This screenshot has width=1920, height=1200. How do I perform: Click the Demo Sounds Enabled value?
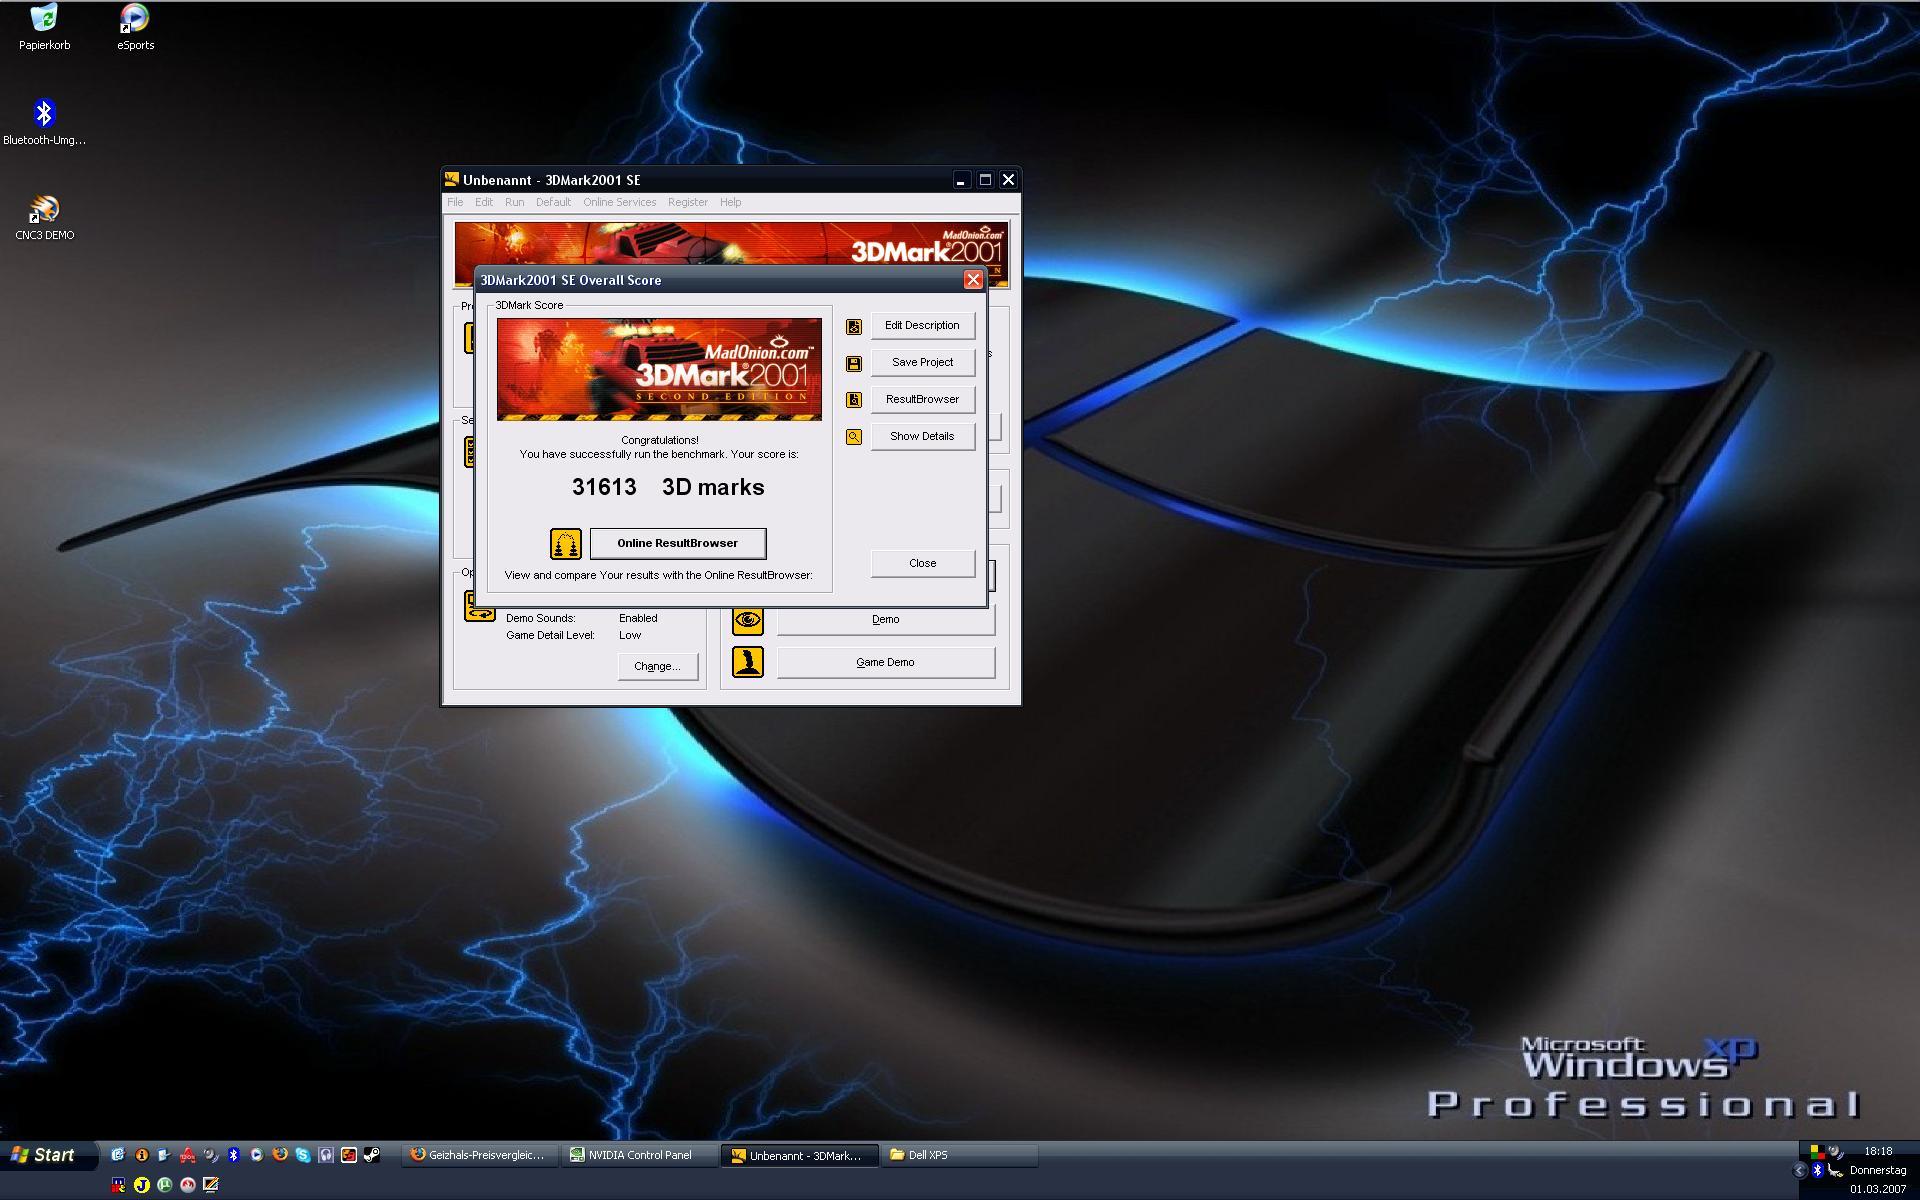[638, 619]
